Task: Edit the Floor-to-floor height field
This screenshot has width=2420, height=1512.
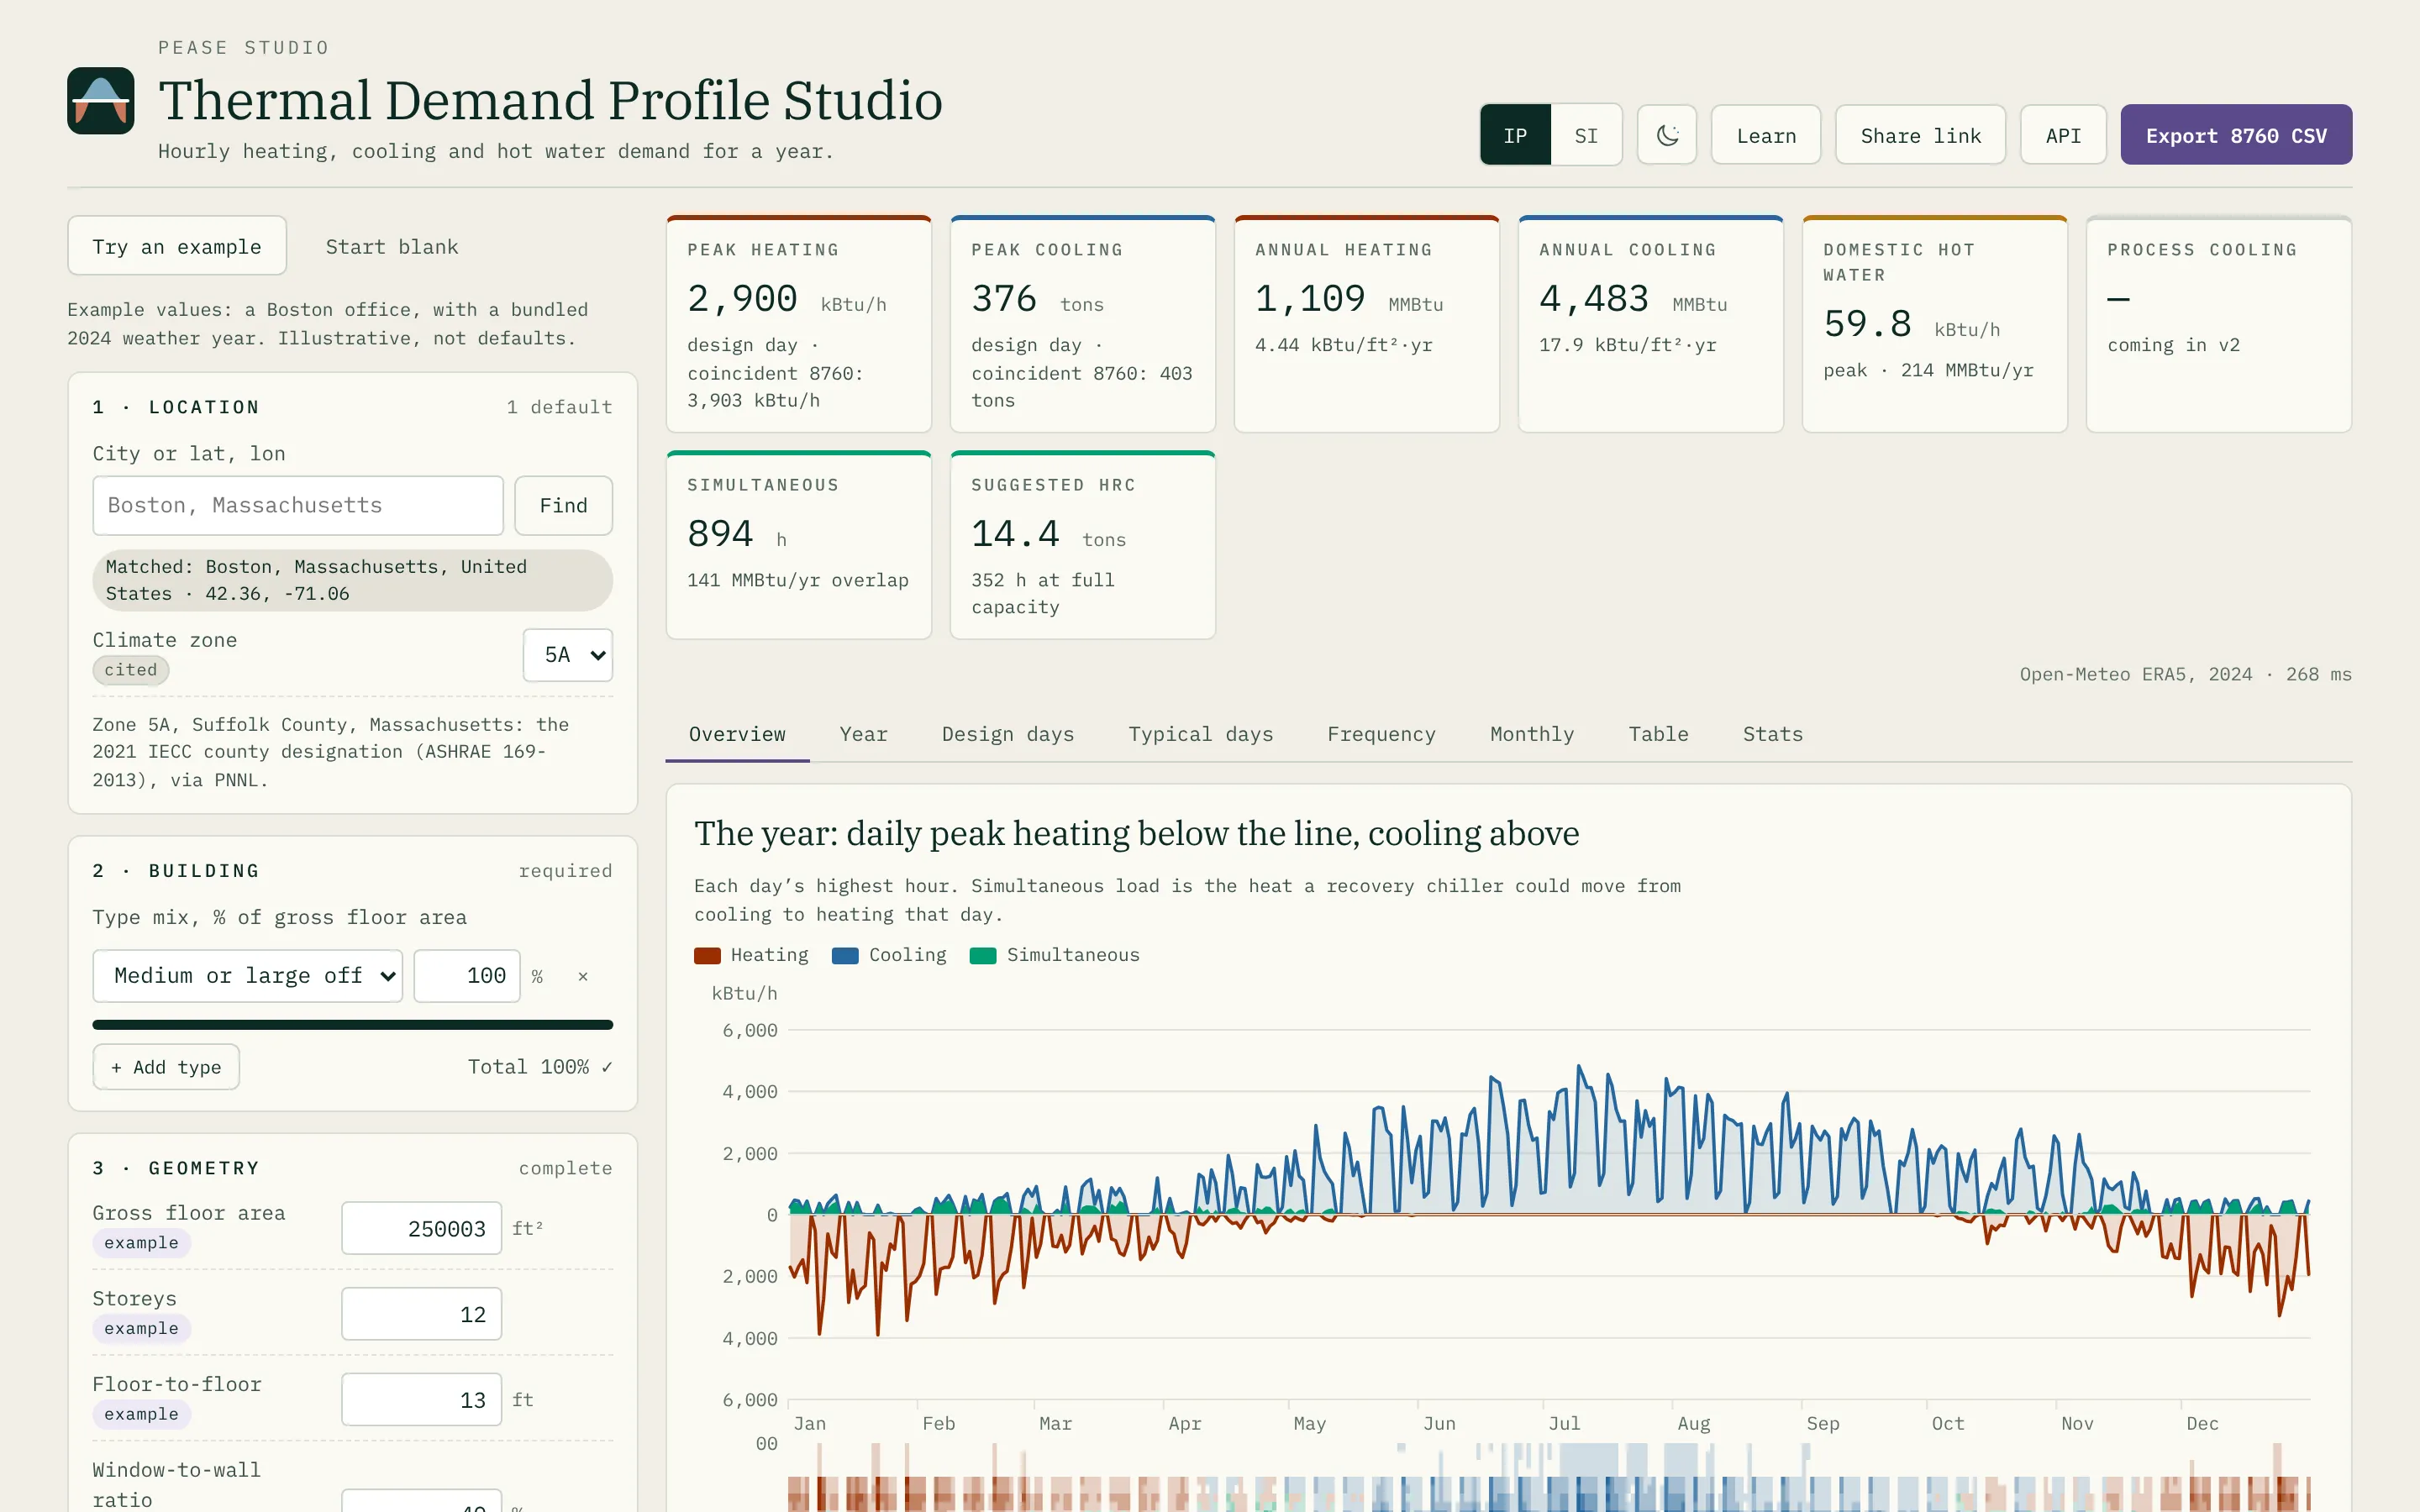Action: pyautogui.click(x=421, y=1400)
